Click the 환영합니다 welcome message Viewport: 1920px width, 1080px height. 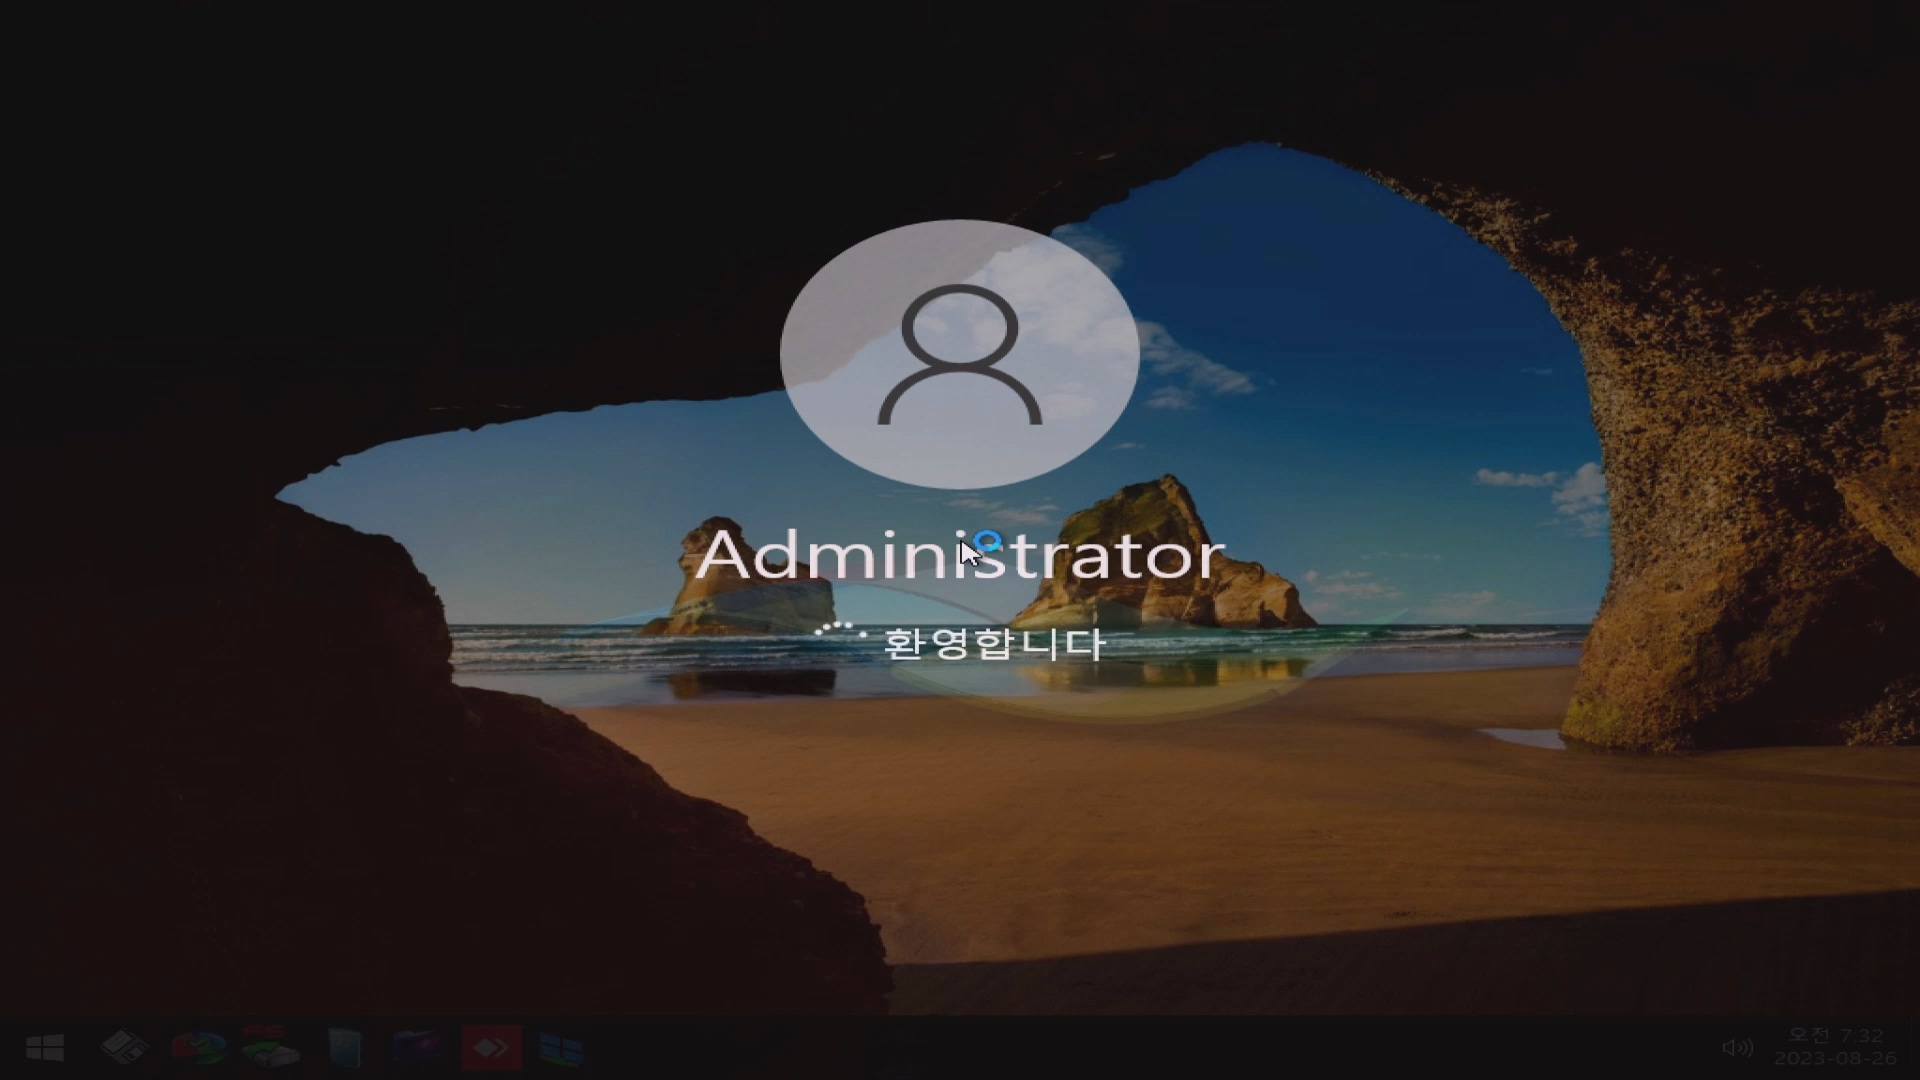coord(993,643)
